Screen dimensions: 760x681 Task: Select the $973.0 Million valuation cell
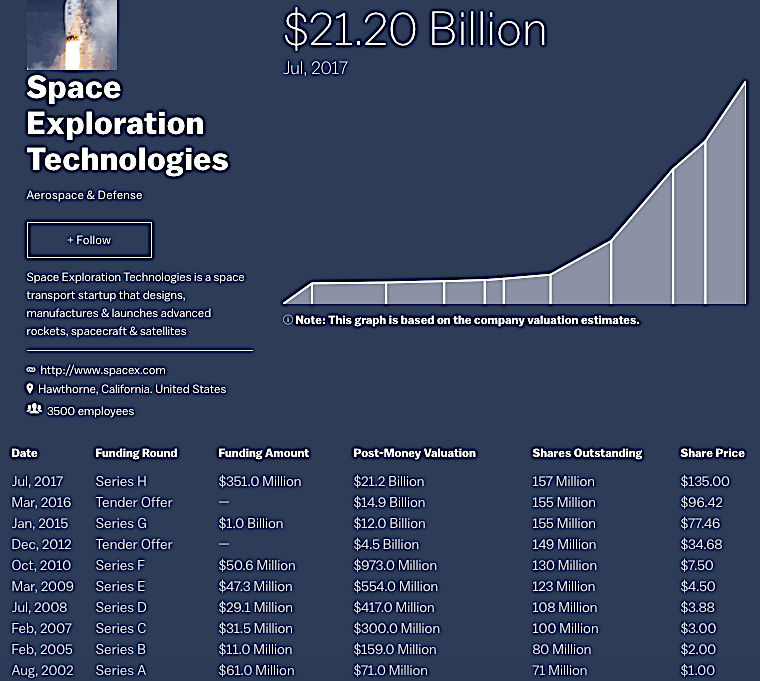395,565
